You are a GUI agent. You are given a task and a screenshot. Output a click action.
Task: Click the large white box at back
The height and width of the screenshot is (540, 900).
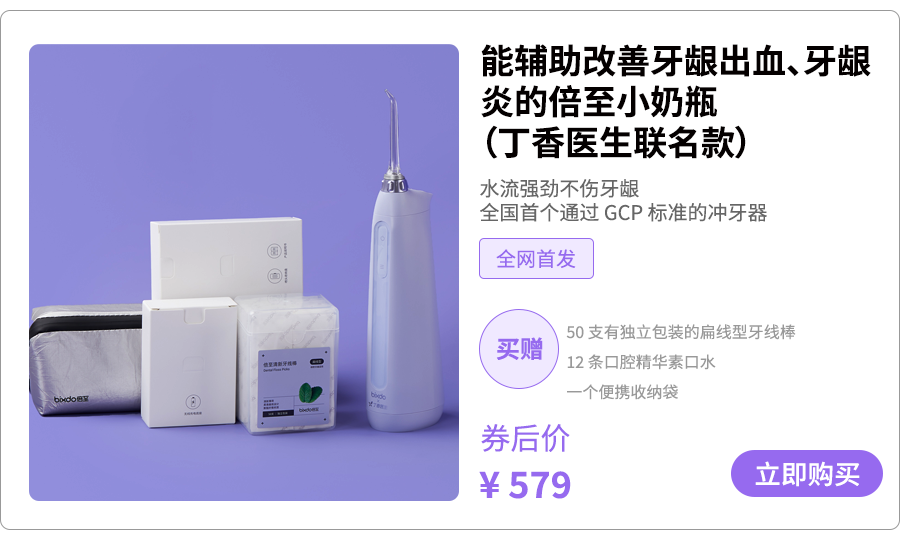pos(227,258)
